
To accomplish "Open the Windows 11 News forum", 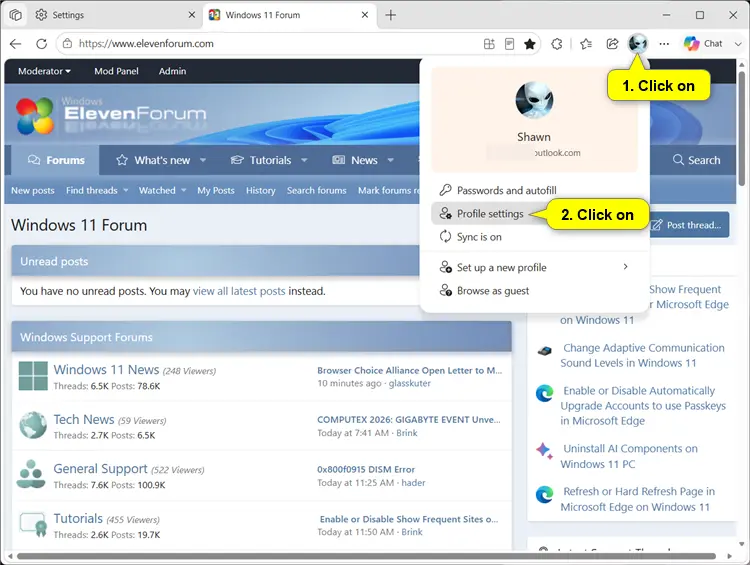I will [106, 370].
